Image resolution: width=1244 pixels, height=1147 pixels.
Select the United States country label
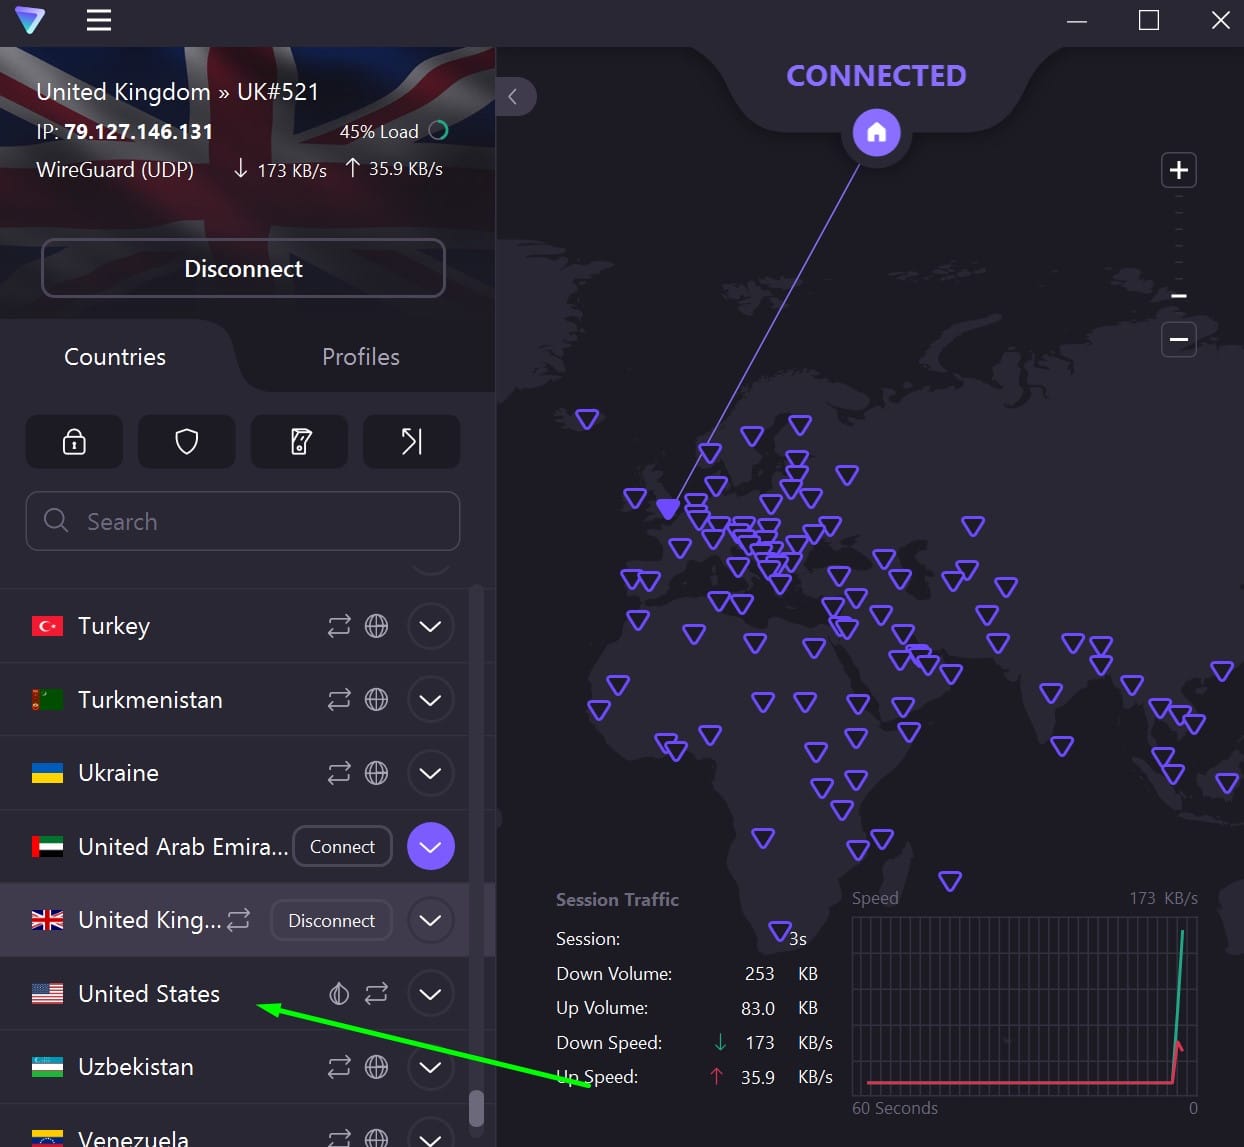pos(149,994)
